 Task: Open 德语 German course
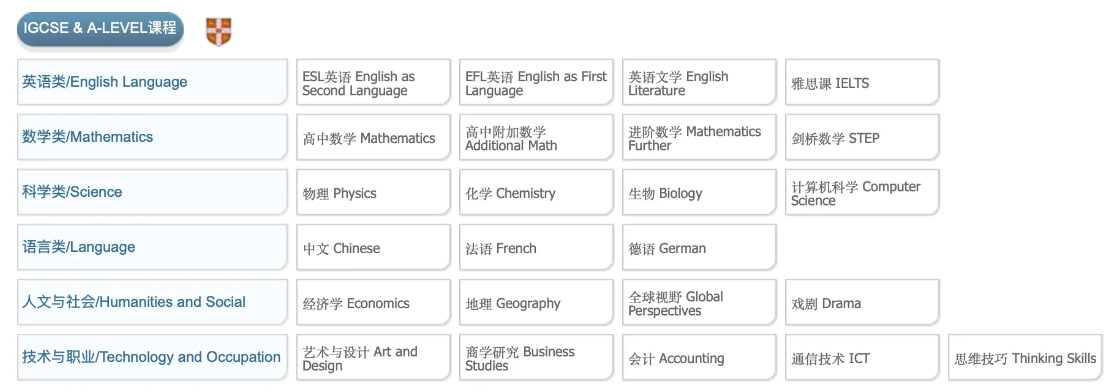coord(699,247)
